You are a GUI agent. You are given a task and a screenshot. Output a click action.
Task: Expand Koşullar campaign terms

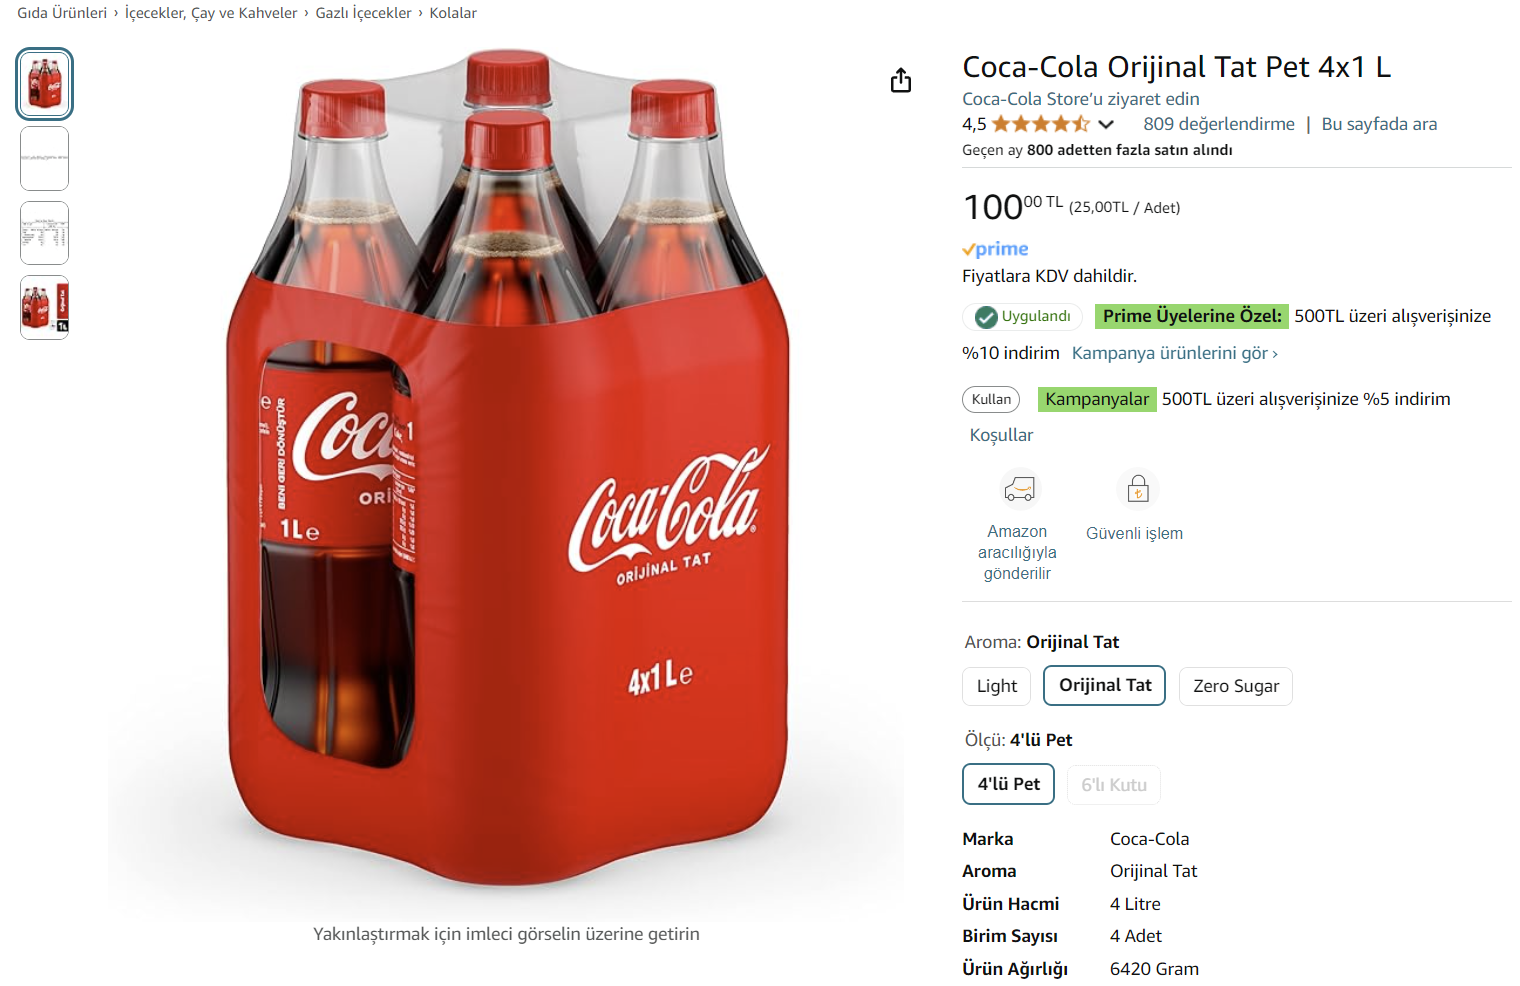pyautogui.click(x=1001, y=435)
